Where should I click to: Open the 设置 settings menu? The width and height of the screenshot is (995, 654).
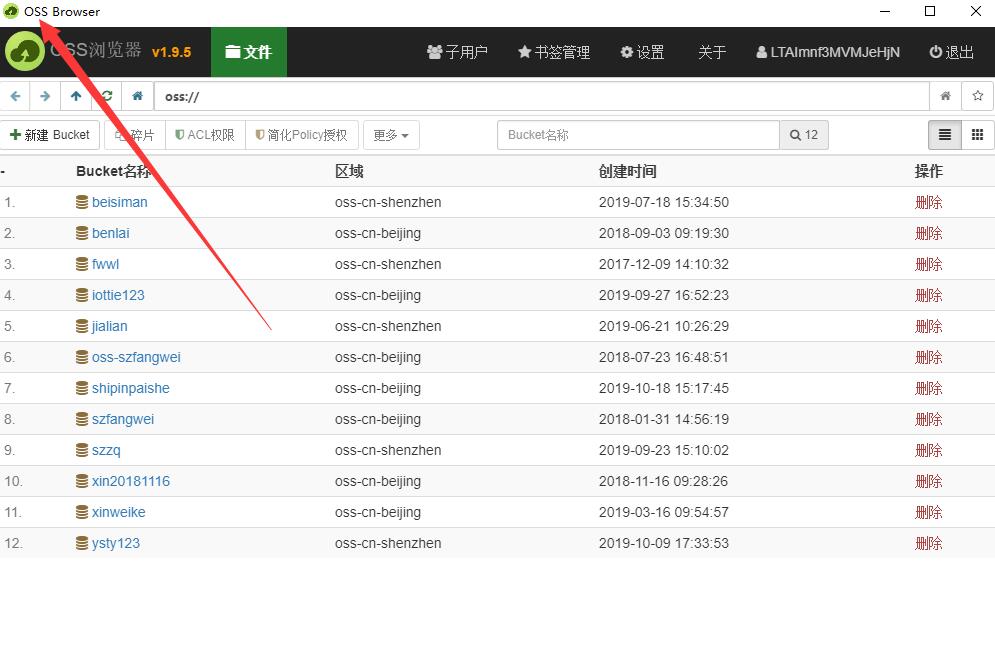pyautogui.click(x=642, y=52)
